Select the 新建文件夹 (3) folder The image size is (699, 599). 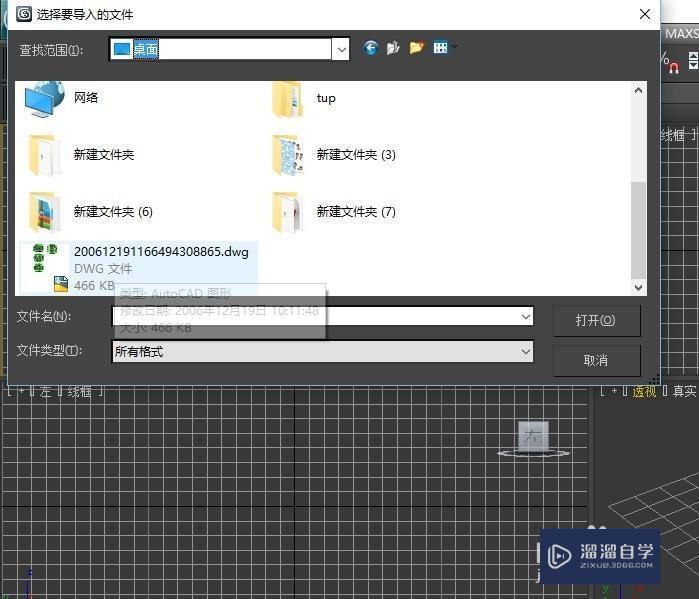[x=334, y=155]
